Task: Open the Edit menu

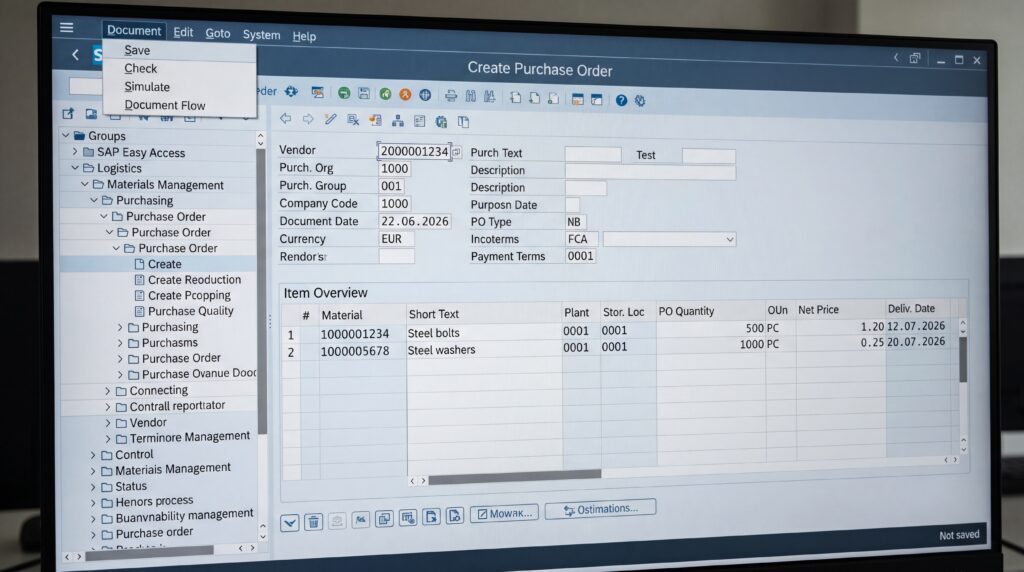Action: tap(183, 32)
